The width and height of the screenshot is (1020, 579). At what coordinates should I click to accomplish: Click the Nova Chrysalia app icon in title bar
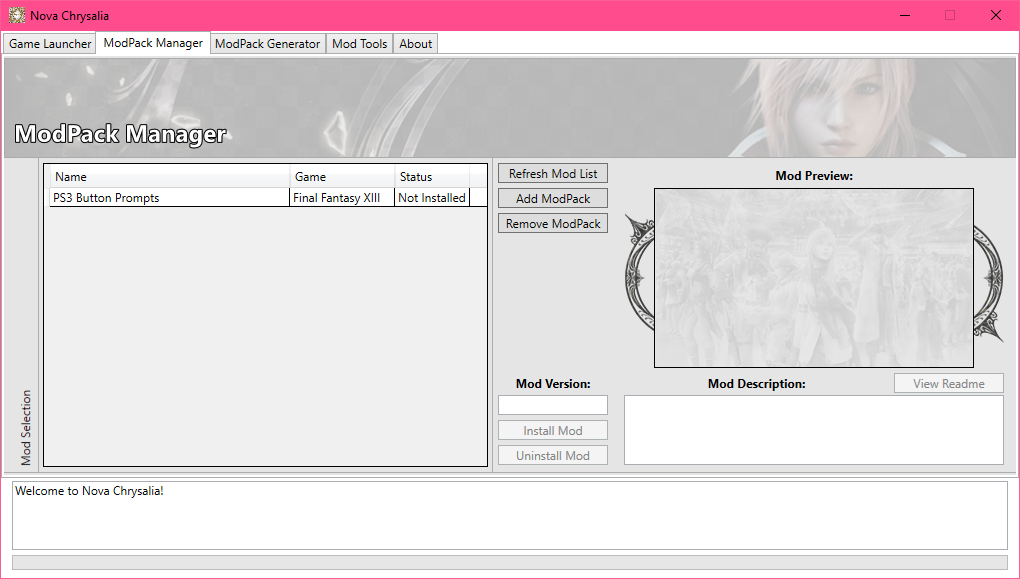[x=17, y=15]
